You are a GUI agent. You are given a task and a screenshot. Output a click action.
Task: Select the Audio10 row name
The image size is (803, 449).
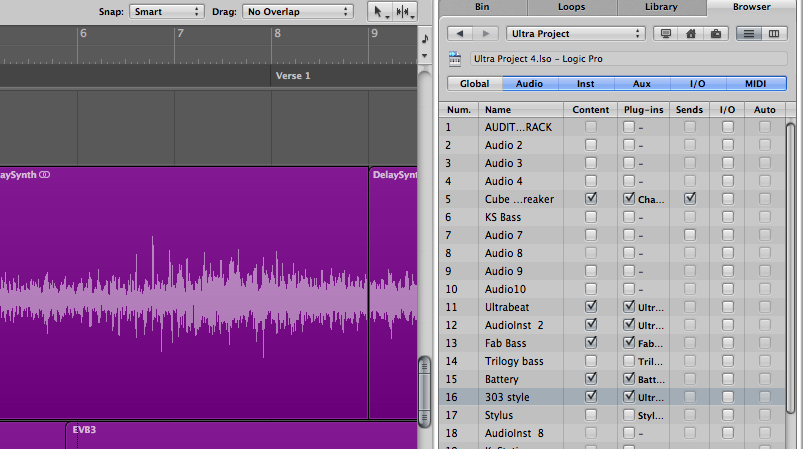point(505,289)
